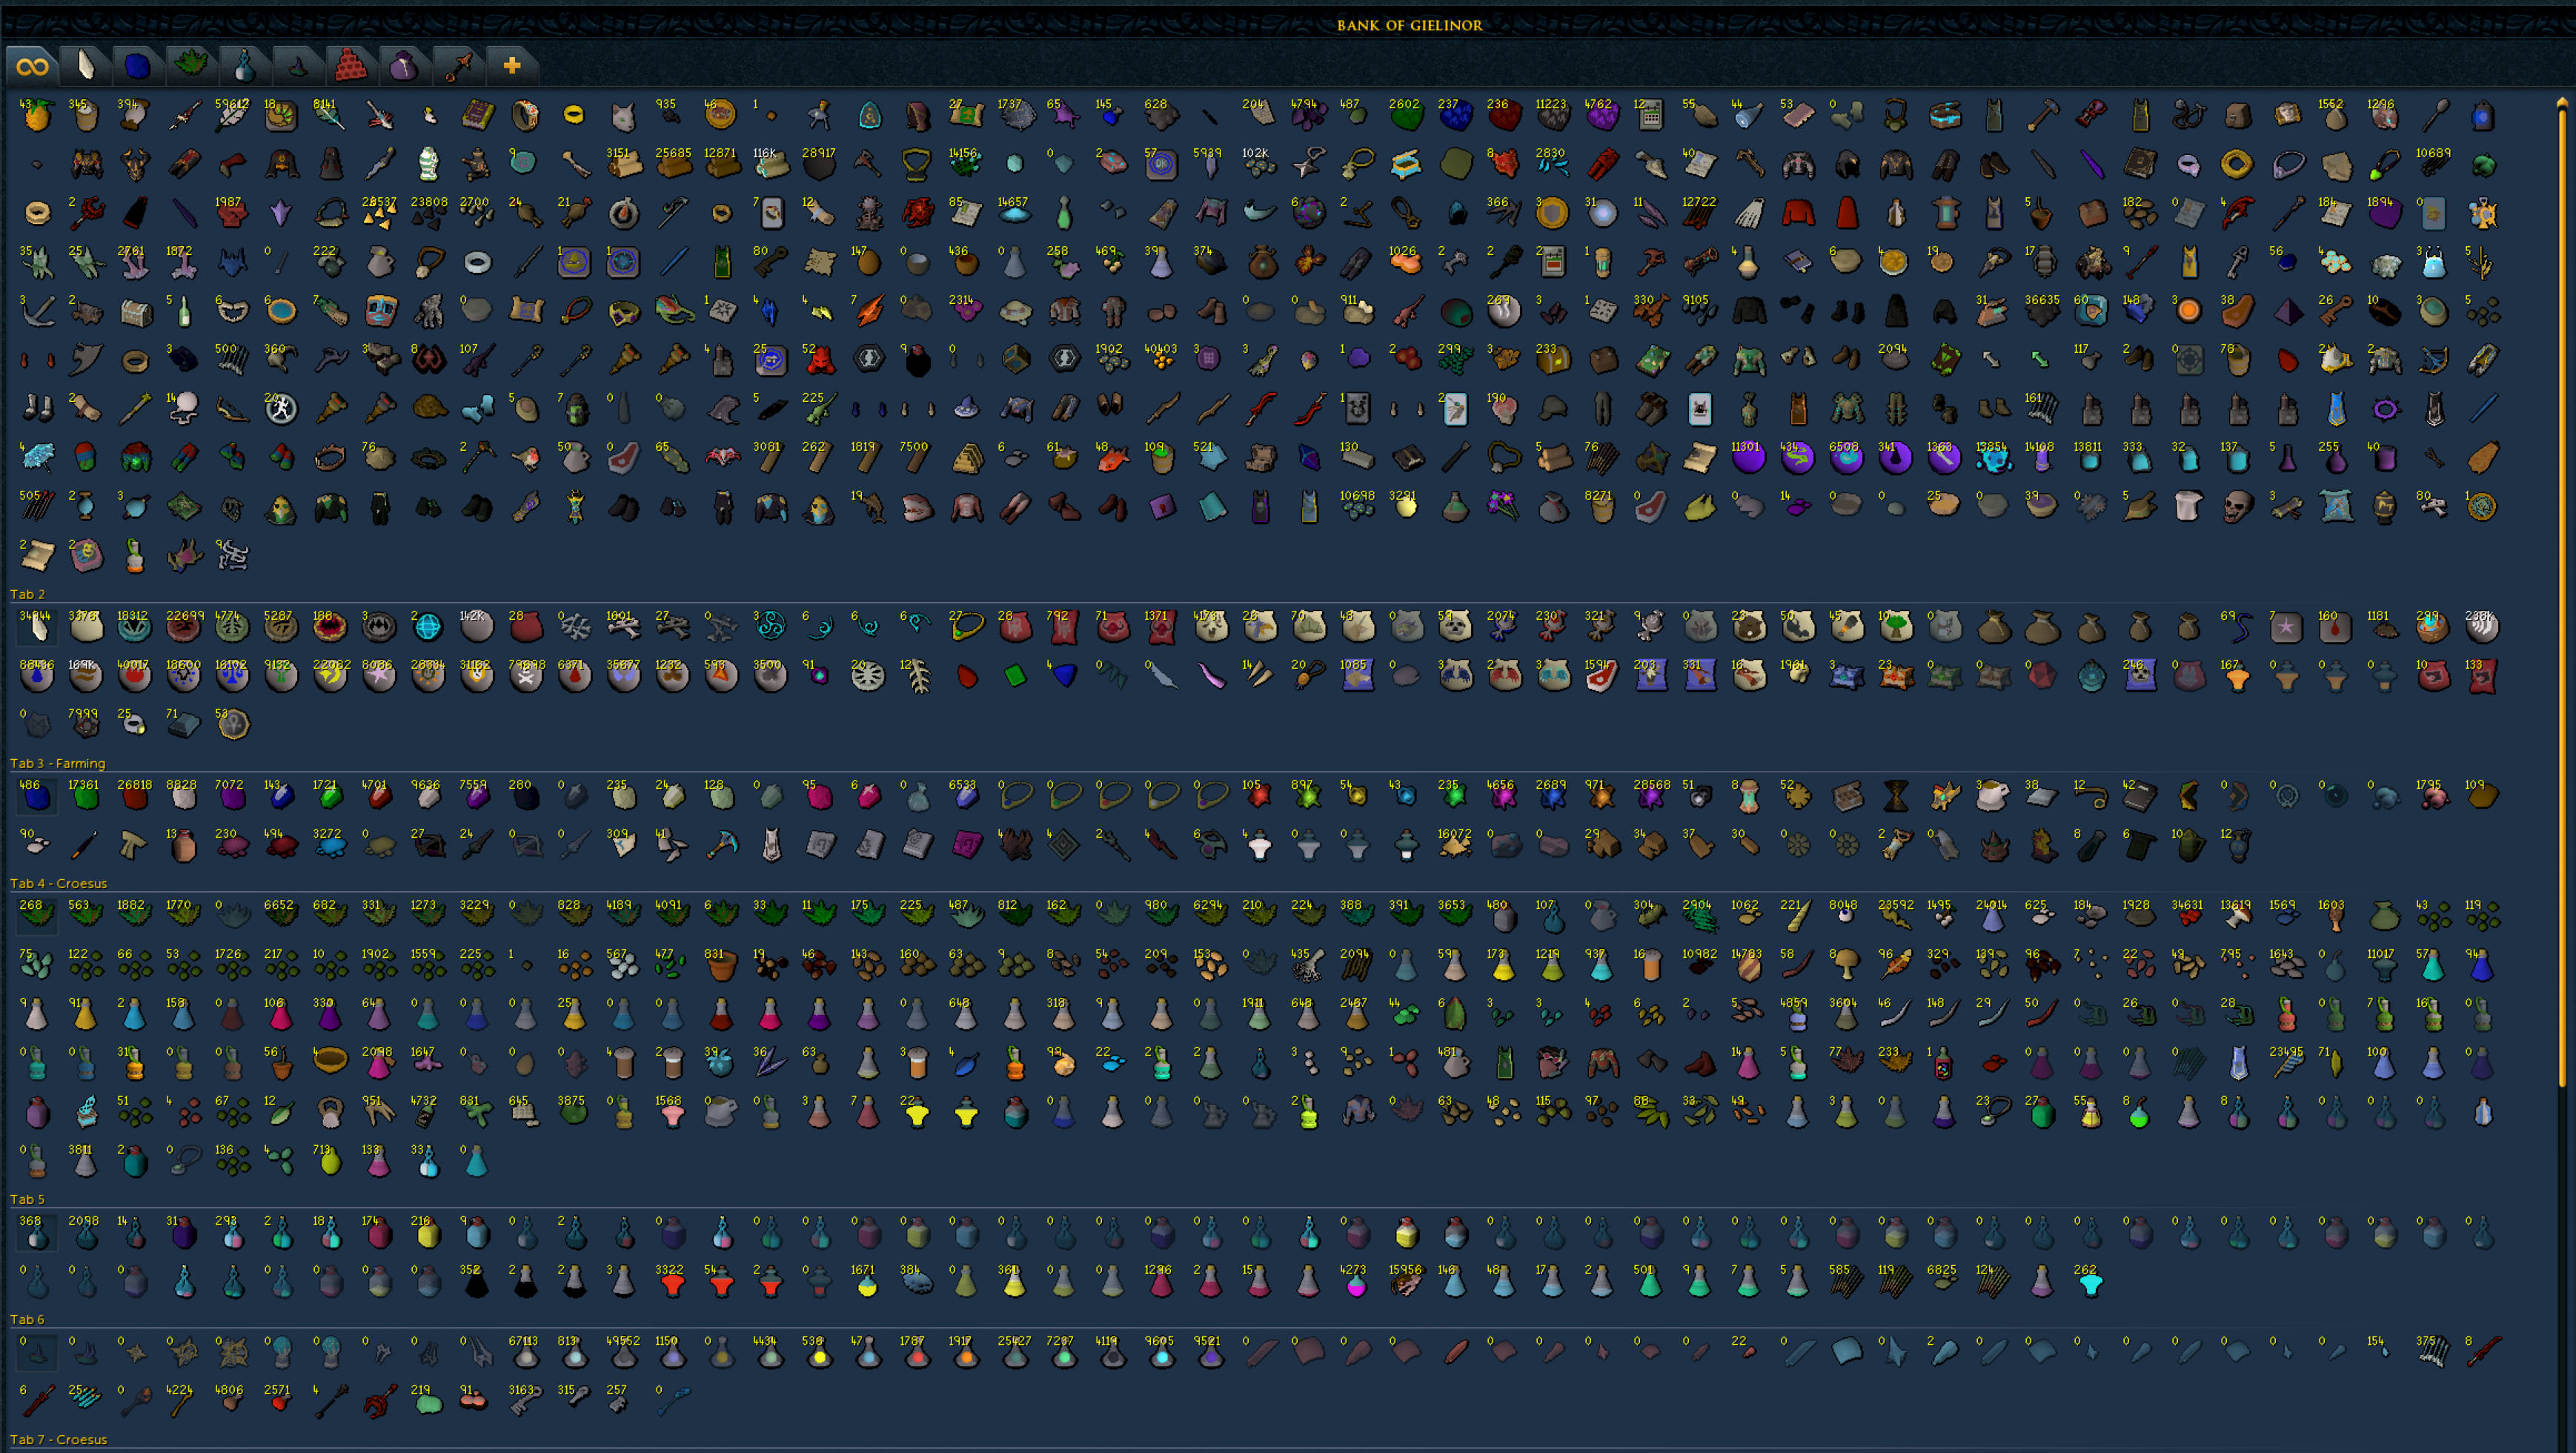Viewport: 2576px width, 1453px height.
Task: Select the key stack of 80
Action: tap(770, 262)
